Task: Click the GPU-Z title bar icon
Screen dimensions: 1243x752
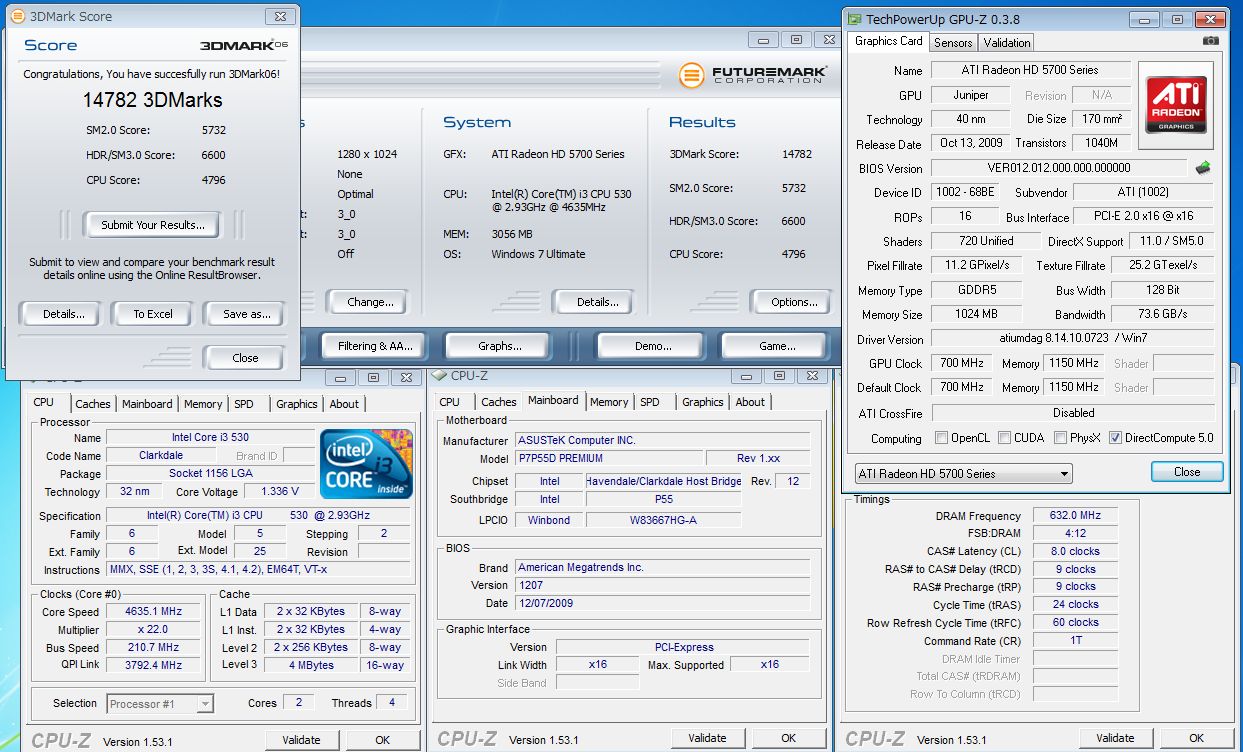Action: click(x=853, y=19)
